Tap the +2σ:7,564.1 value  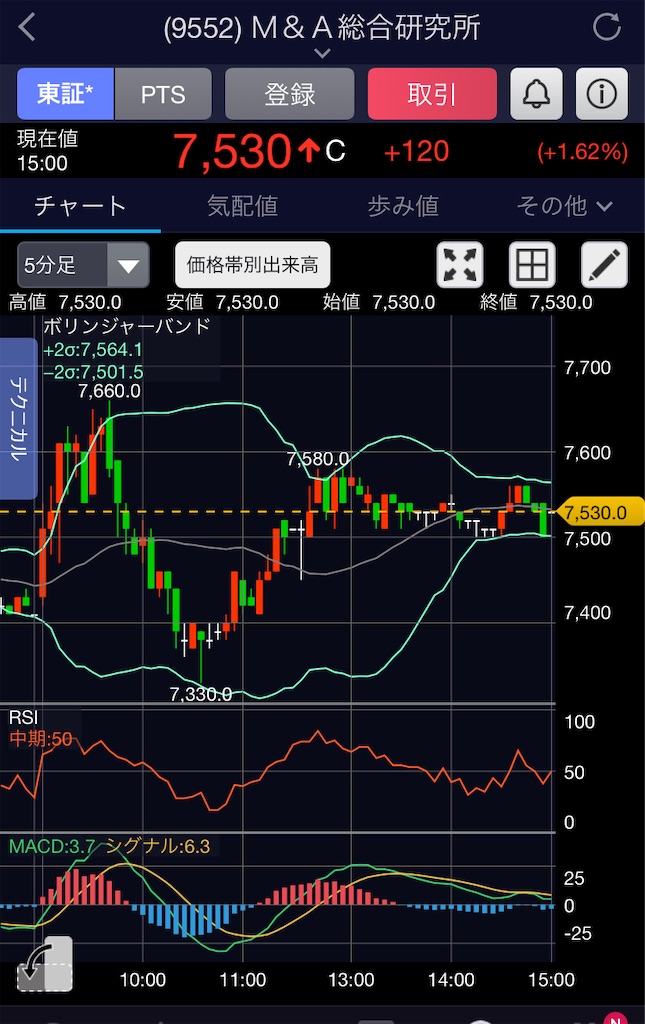pyautogui.click(x=93, y=350)
